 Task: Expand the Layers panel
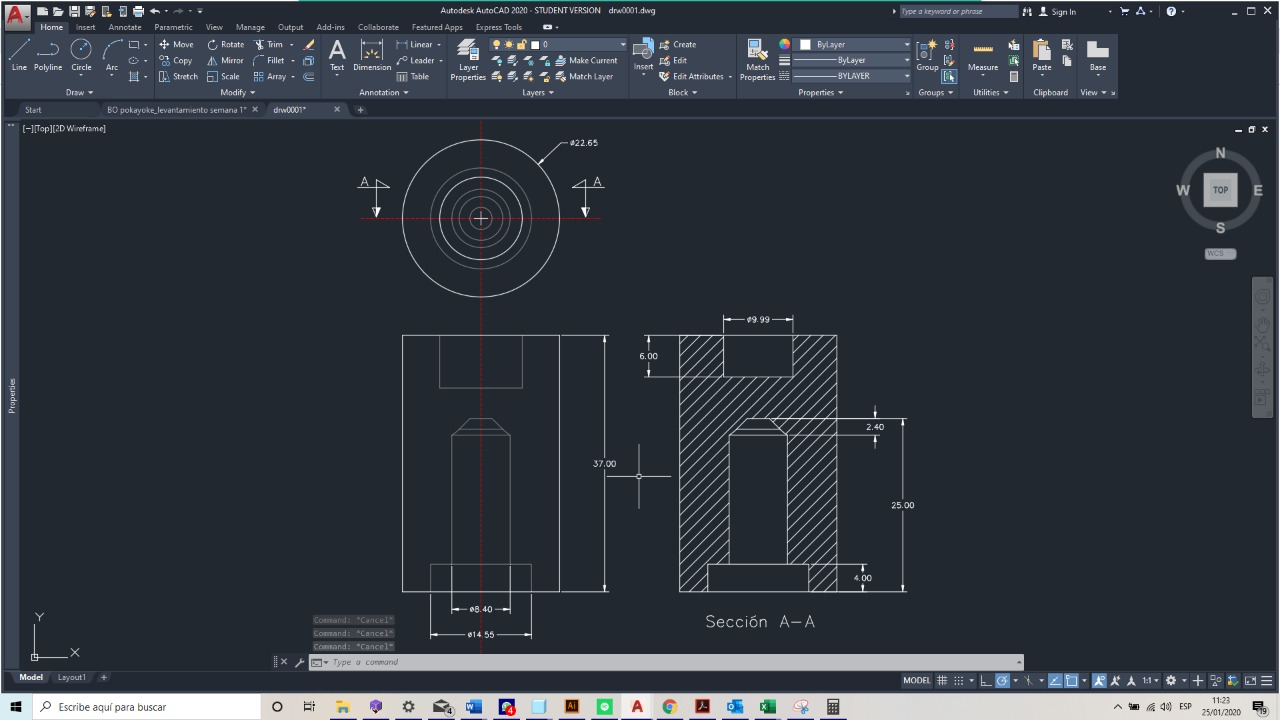pyautogui.click(x=538, y=92)
